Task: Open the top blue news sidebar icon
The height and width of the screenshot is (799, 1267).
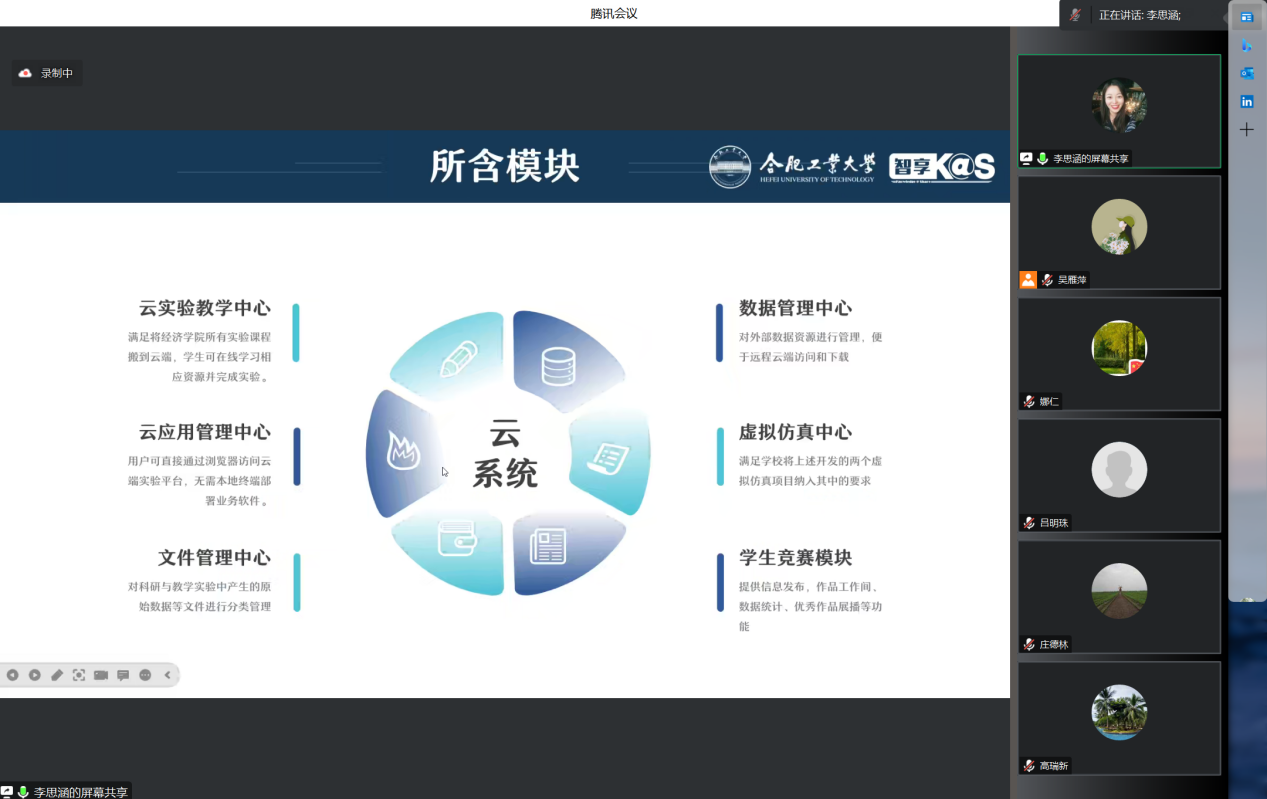Action: point(1246,17)
